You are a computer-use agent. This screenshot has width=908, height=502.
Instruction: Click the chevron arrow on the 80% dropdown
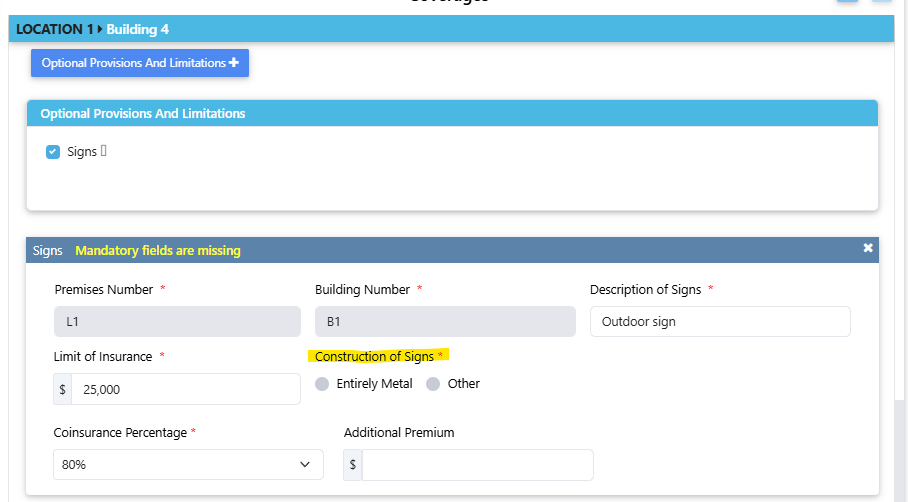[x=305, y=465]
